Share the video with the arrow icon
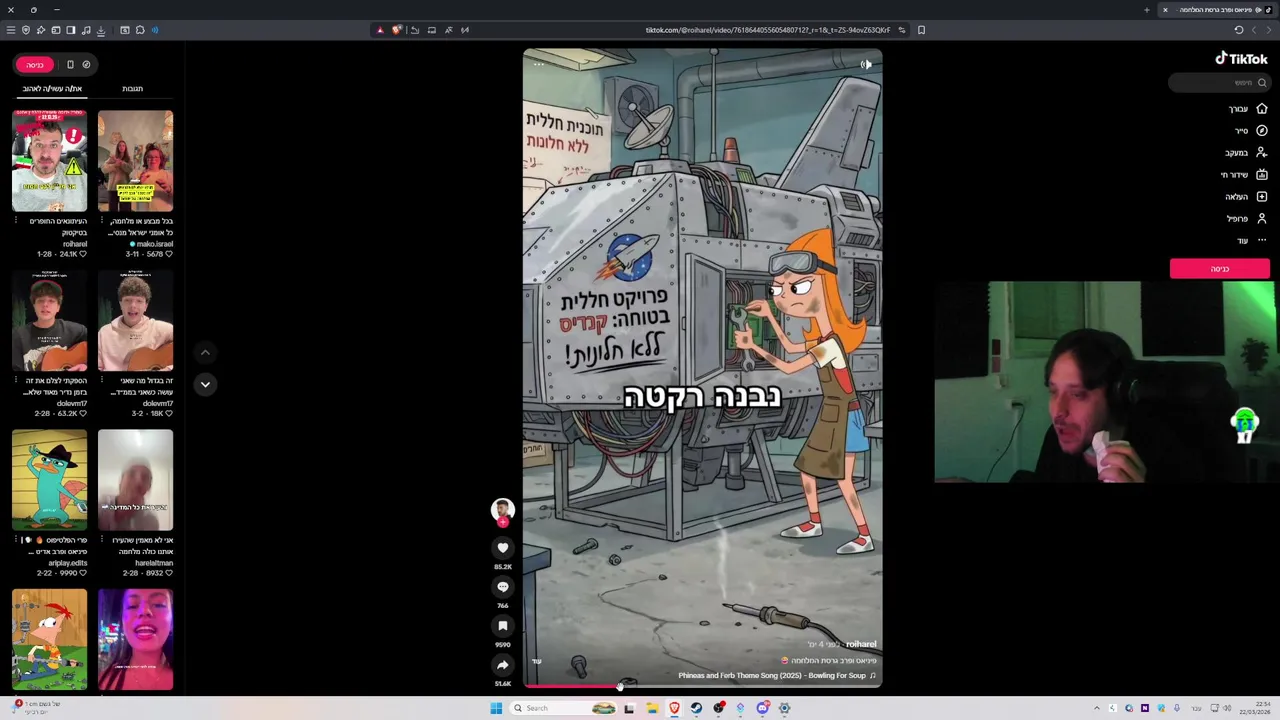This screenshot has height=720, width=1280. (x=503, y=665)
